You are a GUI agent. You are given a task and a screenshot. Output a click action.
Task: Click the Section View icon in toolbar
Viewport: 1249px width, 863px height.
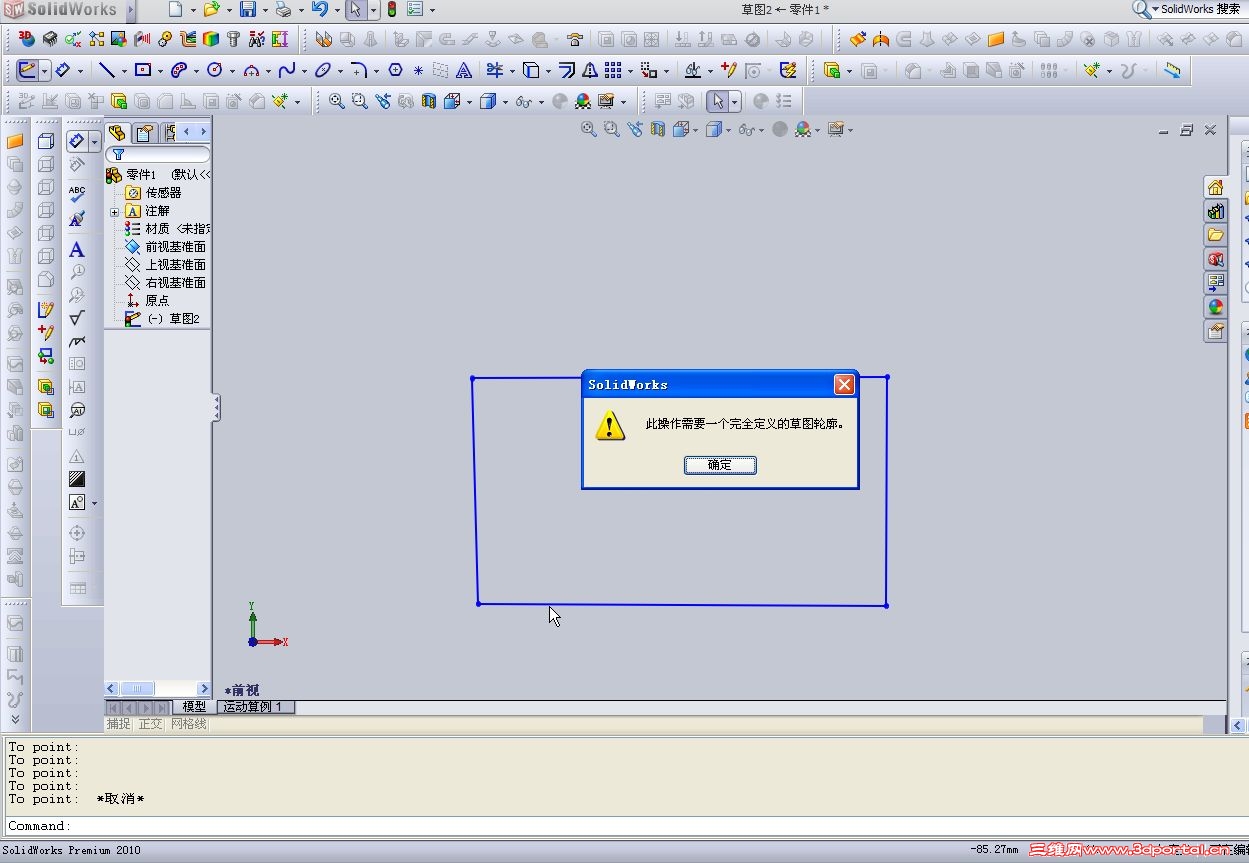tap(429, 101)
